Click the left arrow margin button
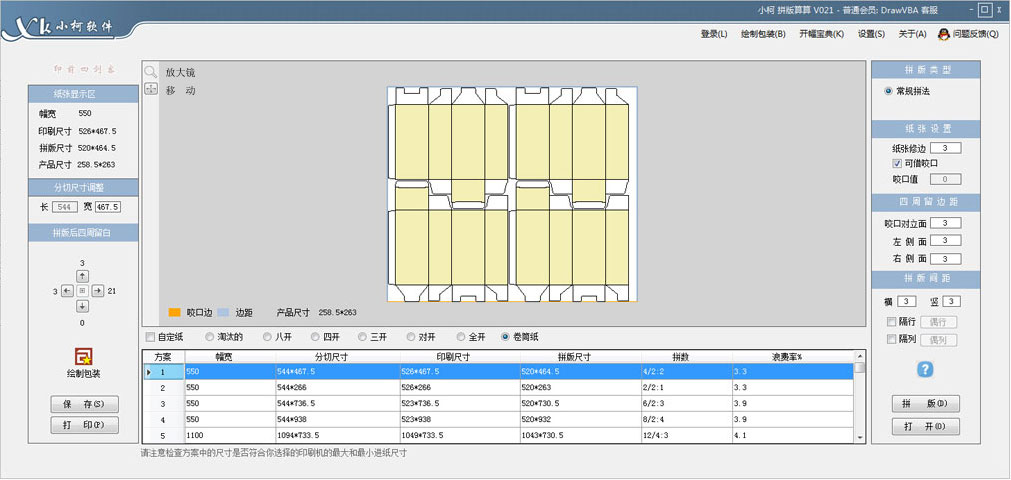The image size is (1011, 480). click(x=67, y=290)
